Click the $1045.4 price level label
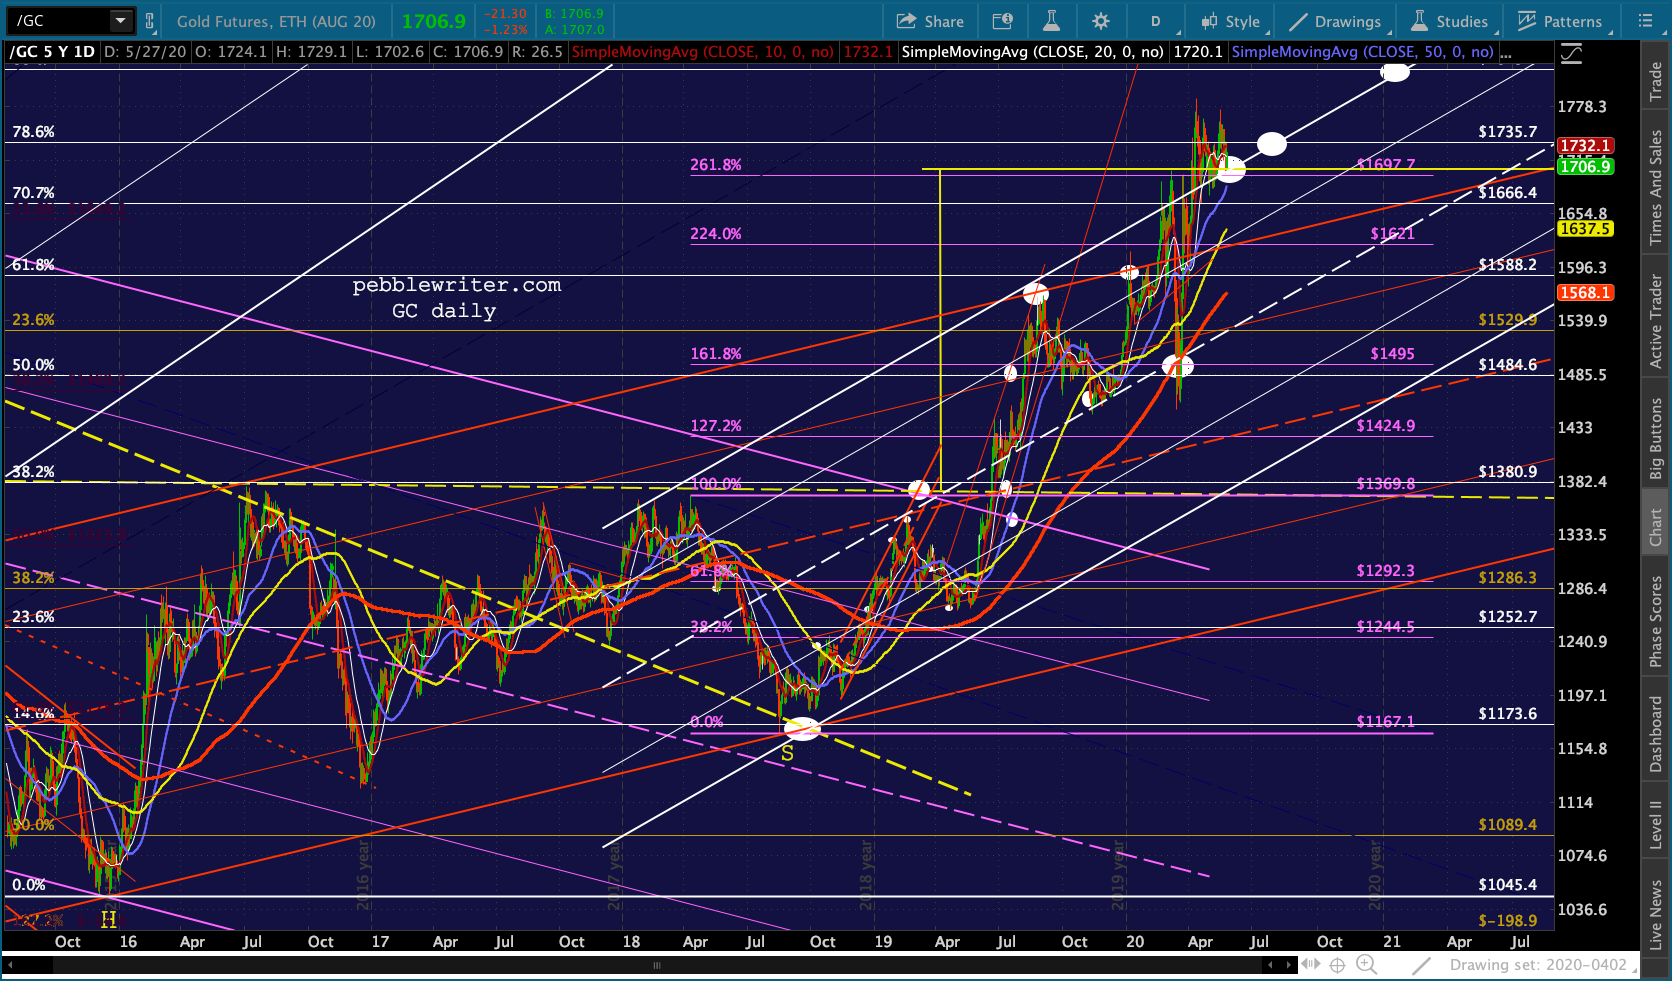 click(x=1508, y=885)
